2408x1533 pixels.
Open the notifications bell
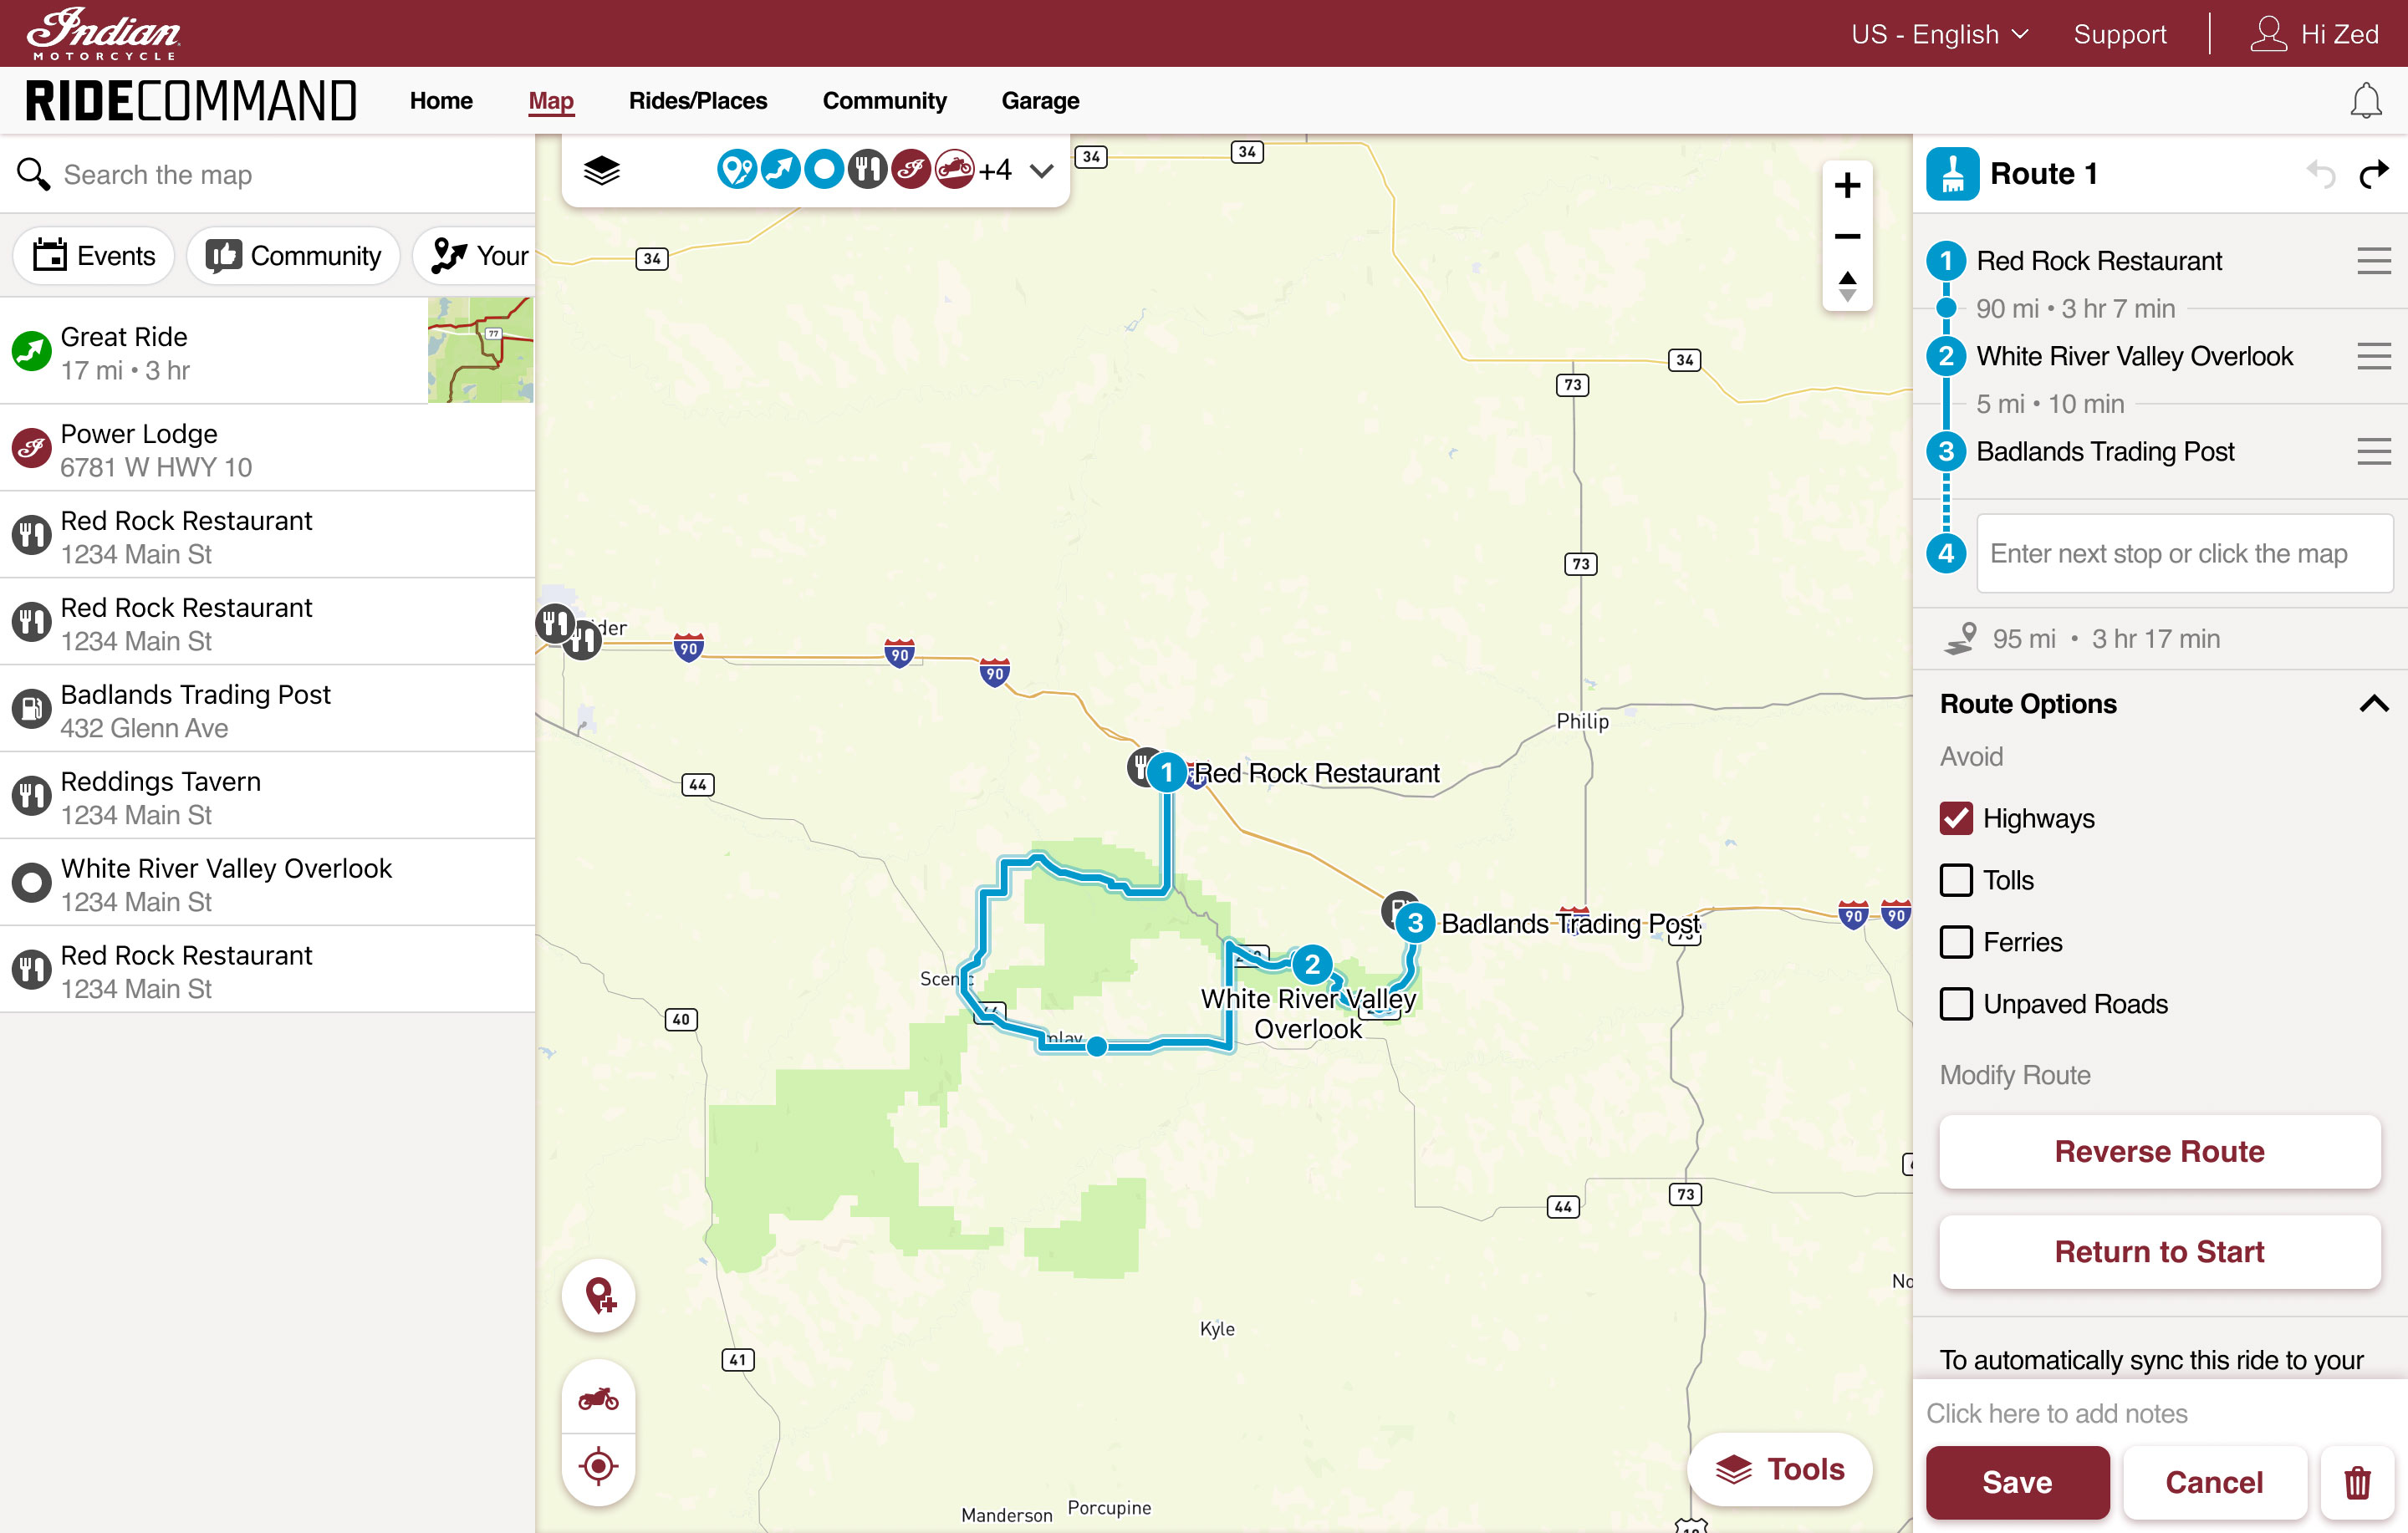(2365, 101)
